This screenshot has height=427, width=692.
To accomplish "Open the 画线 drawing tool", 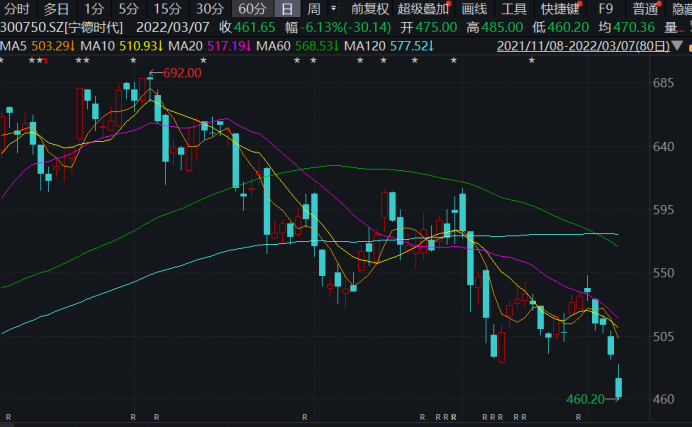I will point(474,8).
